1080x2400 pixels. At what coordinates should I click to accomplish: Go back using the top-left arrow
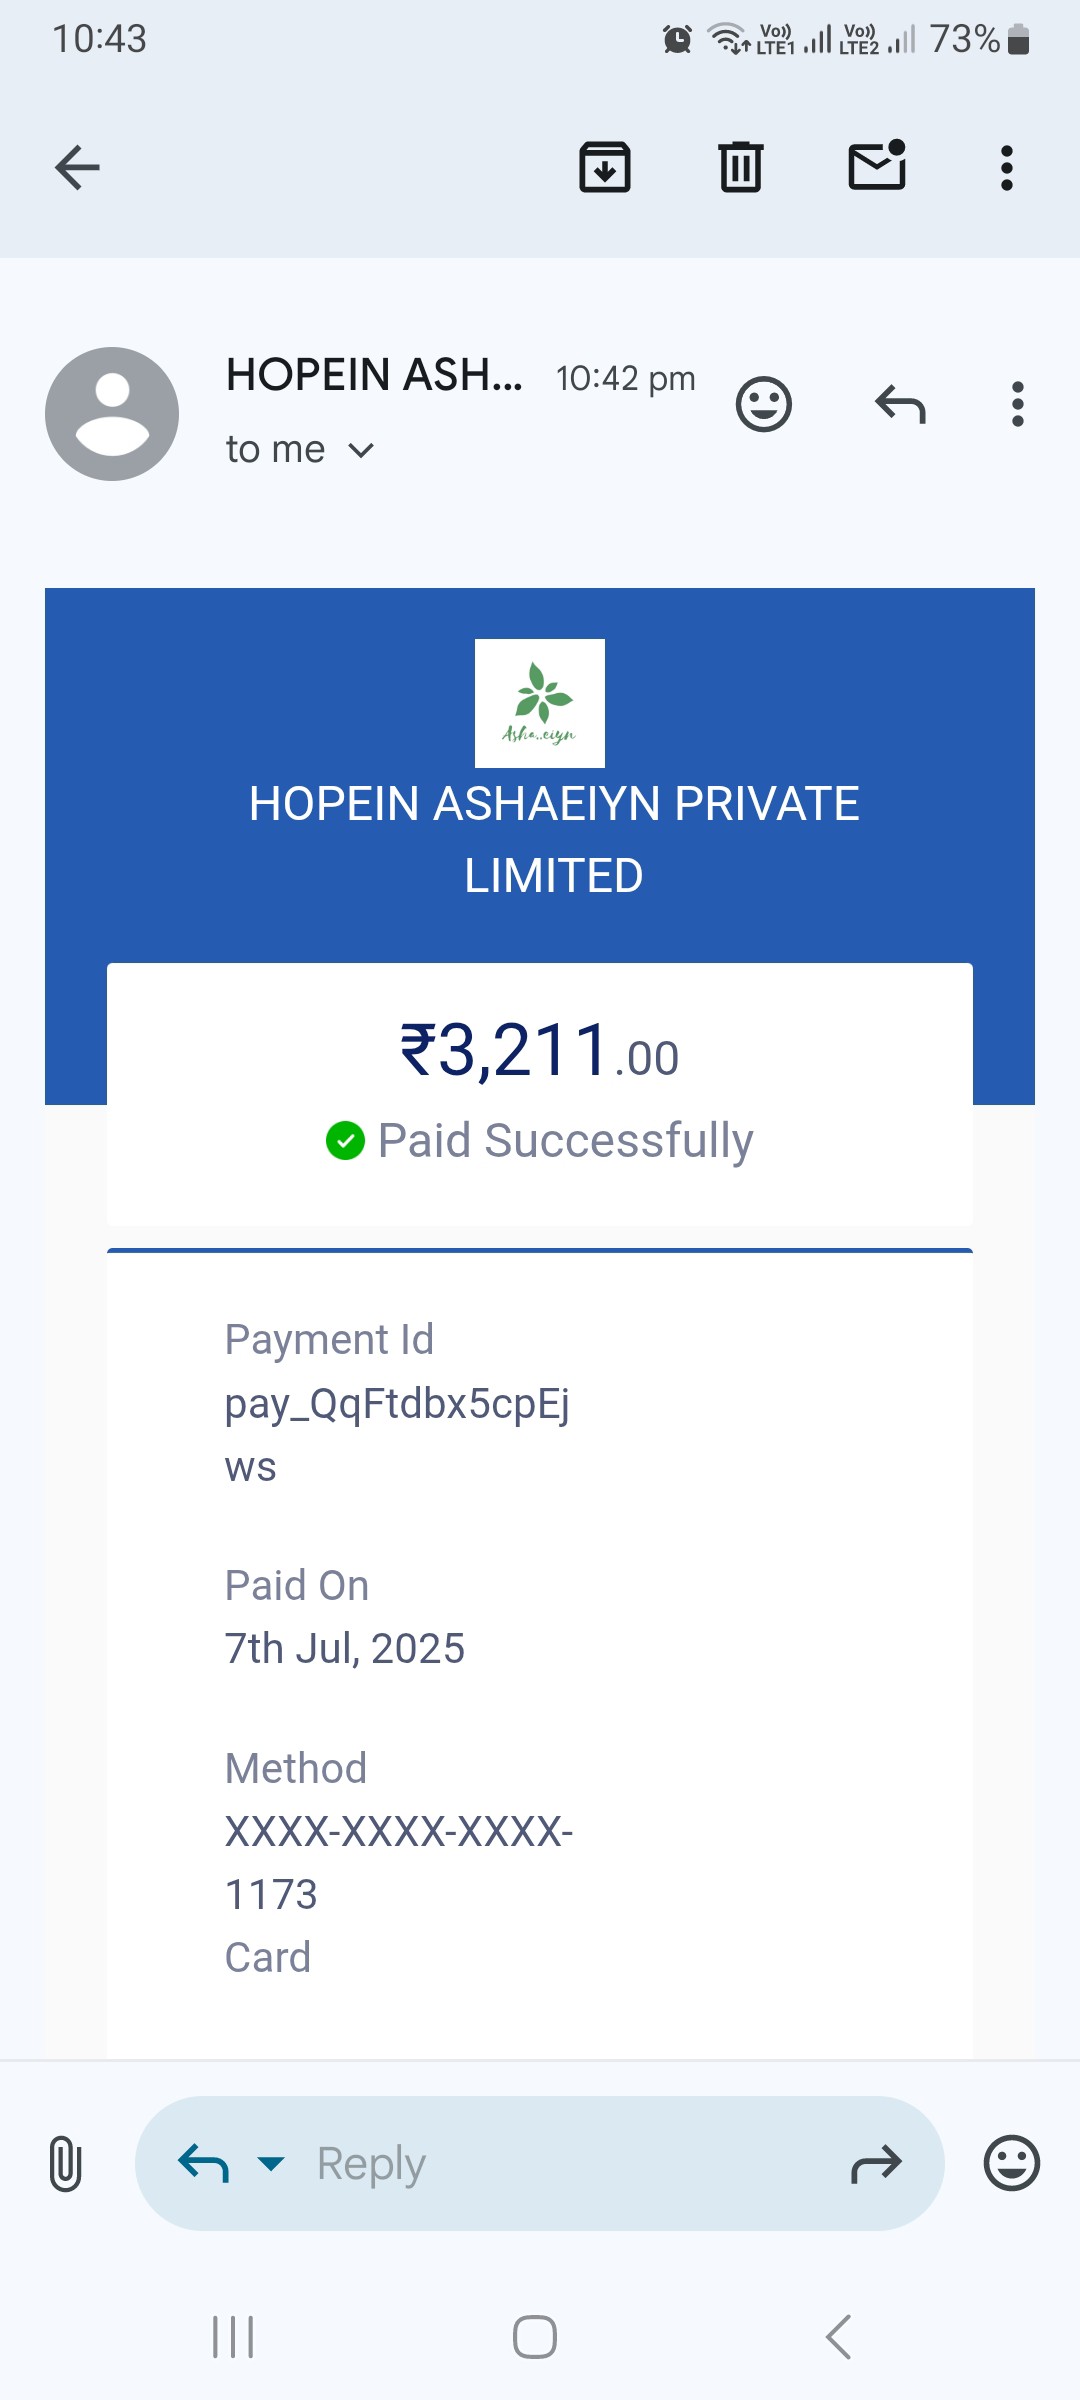[77, 167]
